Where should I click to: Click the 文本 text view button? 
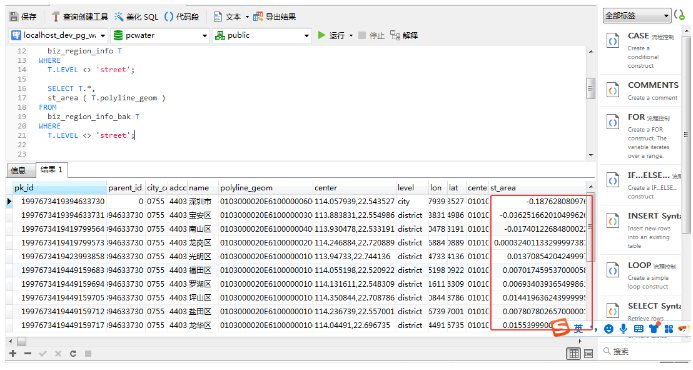click(x=228, y=17)
